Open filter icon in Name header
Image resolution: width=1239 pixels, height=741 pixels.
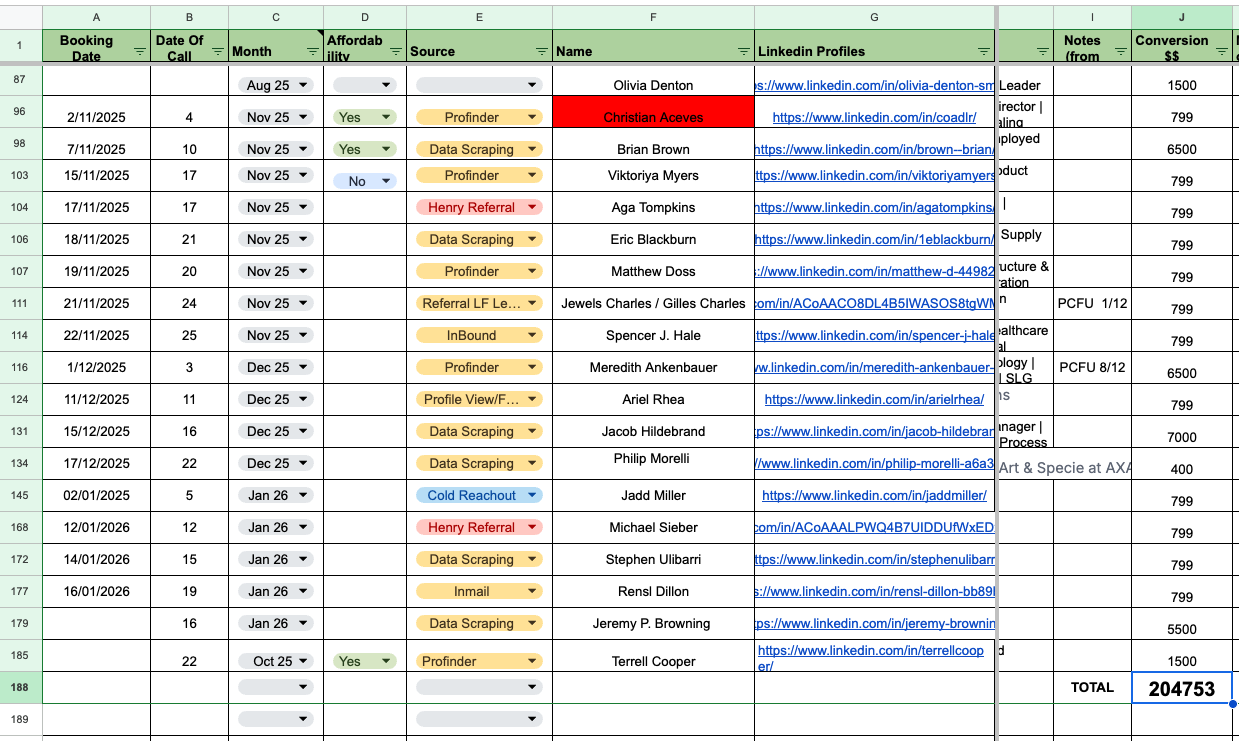pos(743,51)
